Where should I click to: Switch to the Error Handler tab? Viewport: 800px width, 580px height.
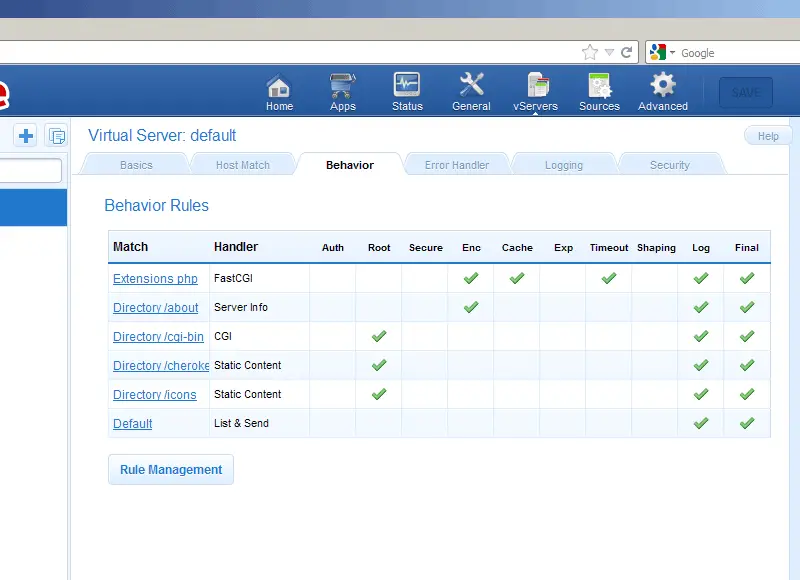click(x=457, y=165)
